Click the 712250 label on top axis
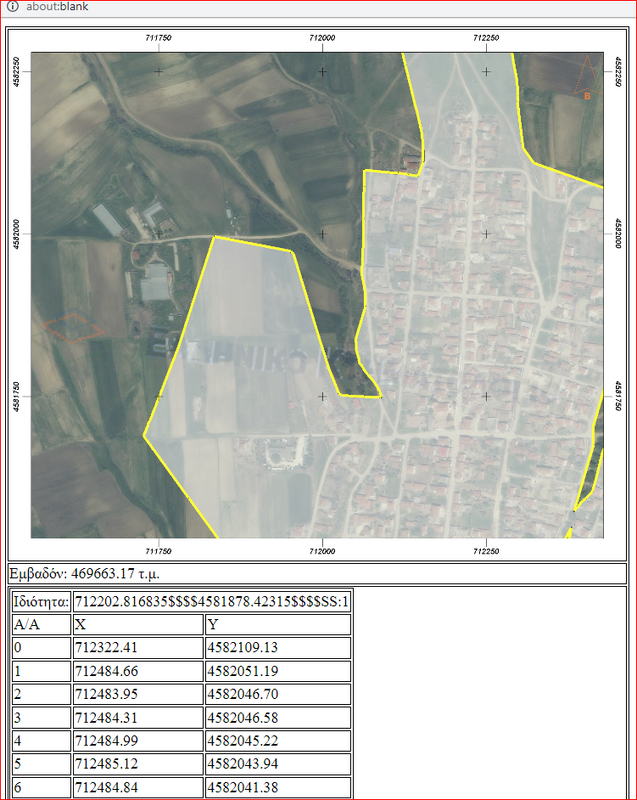 pyautogui.click(x=486, y=38)
